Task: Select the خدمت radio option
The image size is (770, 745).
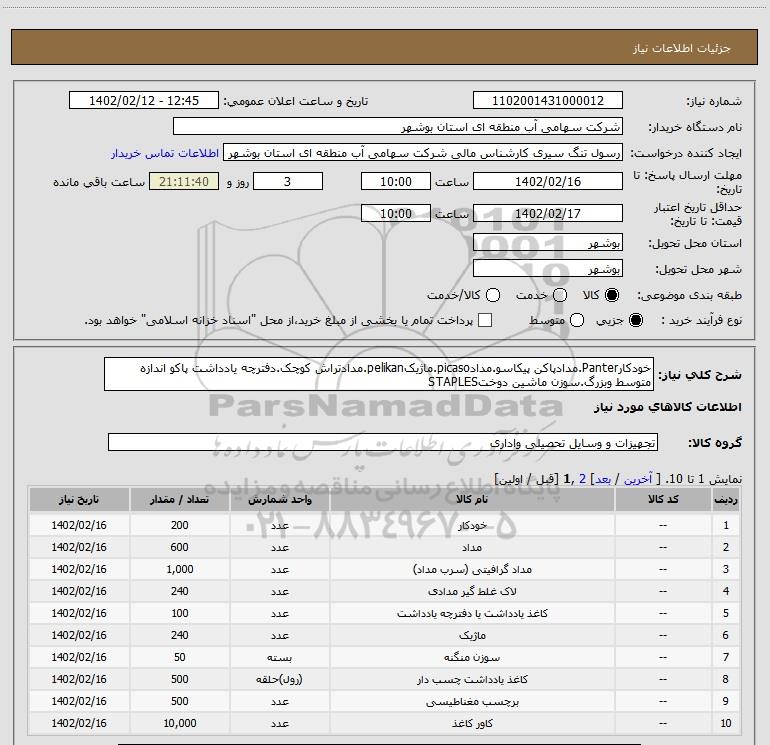Action: coord(560,295)
